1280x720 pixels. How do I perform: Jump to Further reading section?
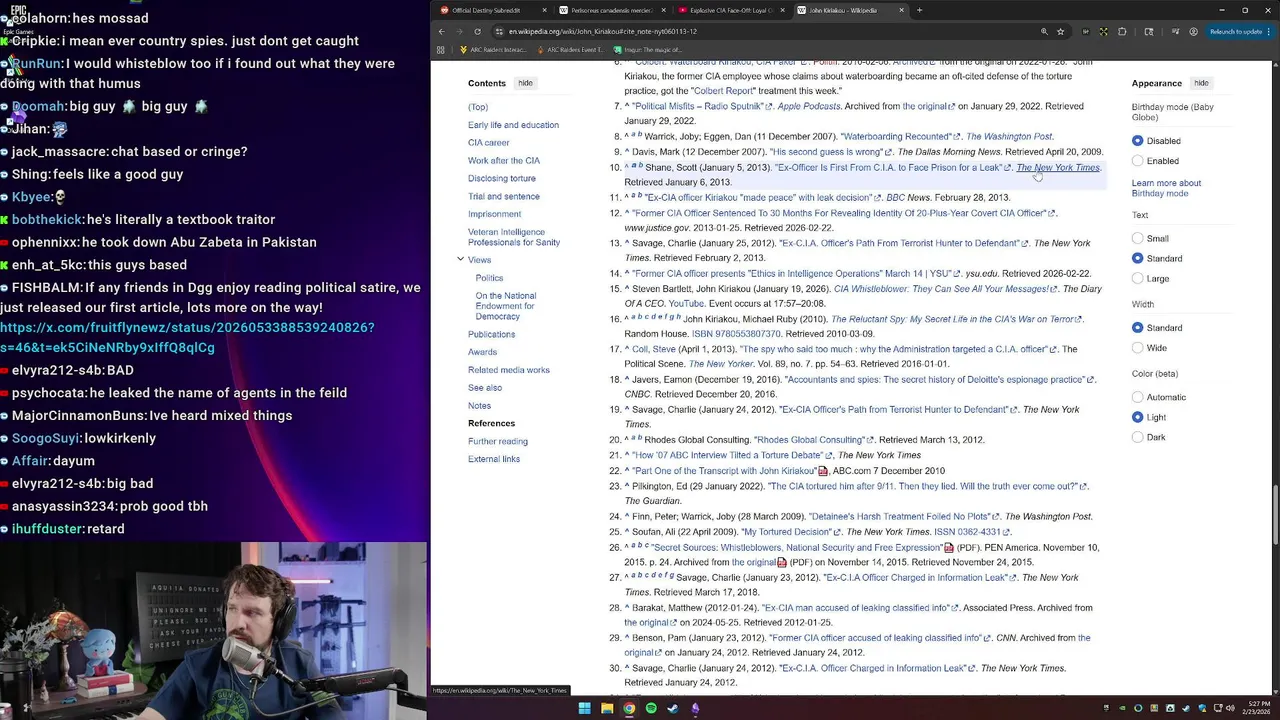(x=498, y=441)
